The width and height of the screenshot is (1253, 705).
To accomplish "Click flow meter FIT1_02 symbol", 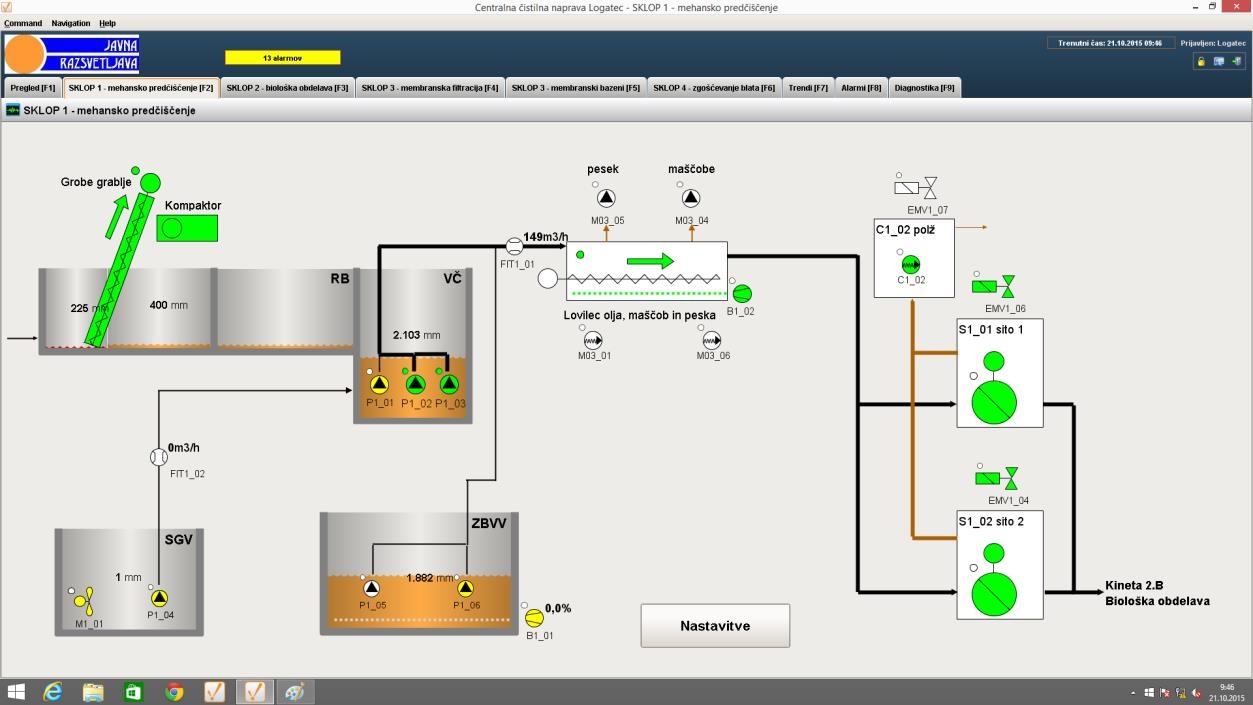I will [158, 456].
